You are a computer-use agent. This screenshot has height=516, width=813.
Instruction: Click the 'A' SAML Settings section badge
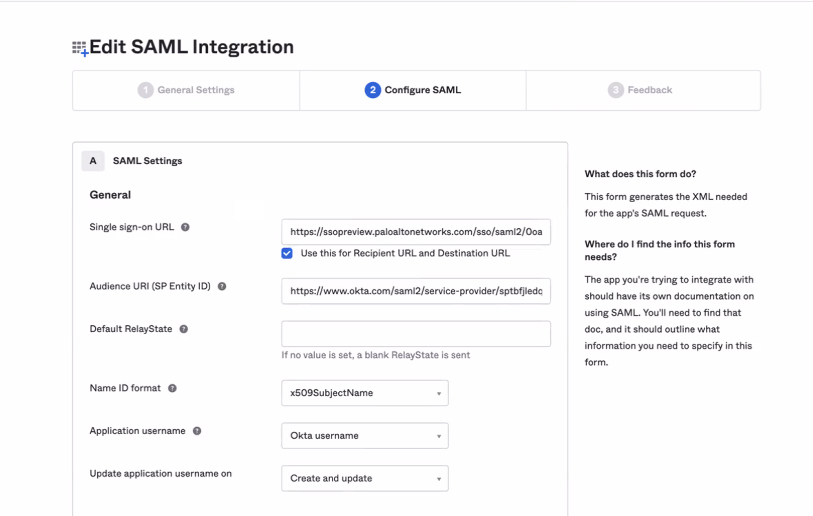point(93,161)
